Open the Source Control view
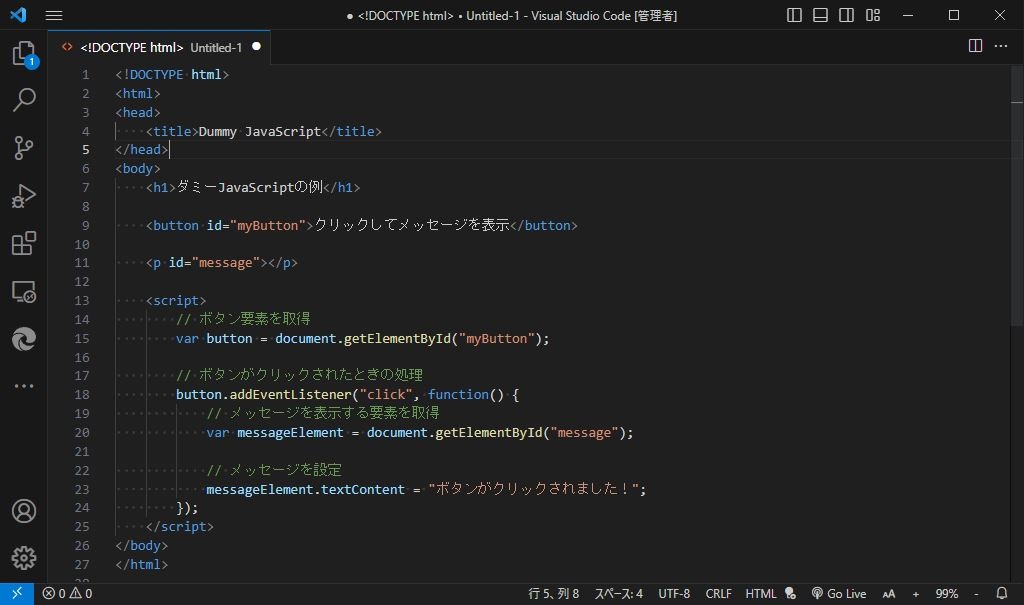The image size is (1024, 605). pos(24,148)
